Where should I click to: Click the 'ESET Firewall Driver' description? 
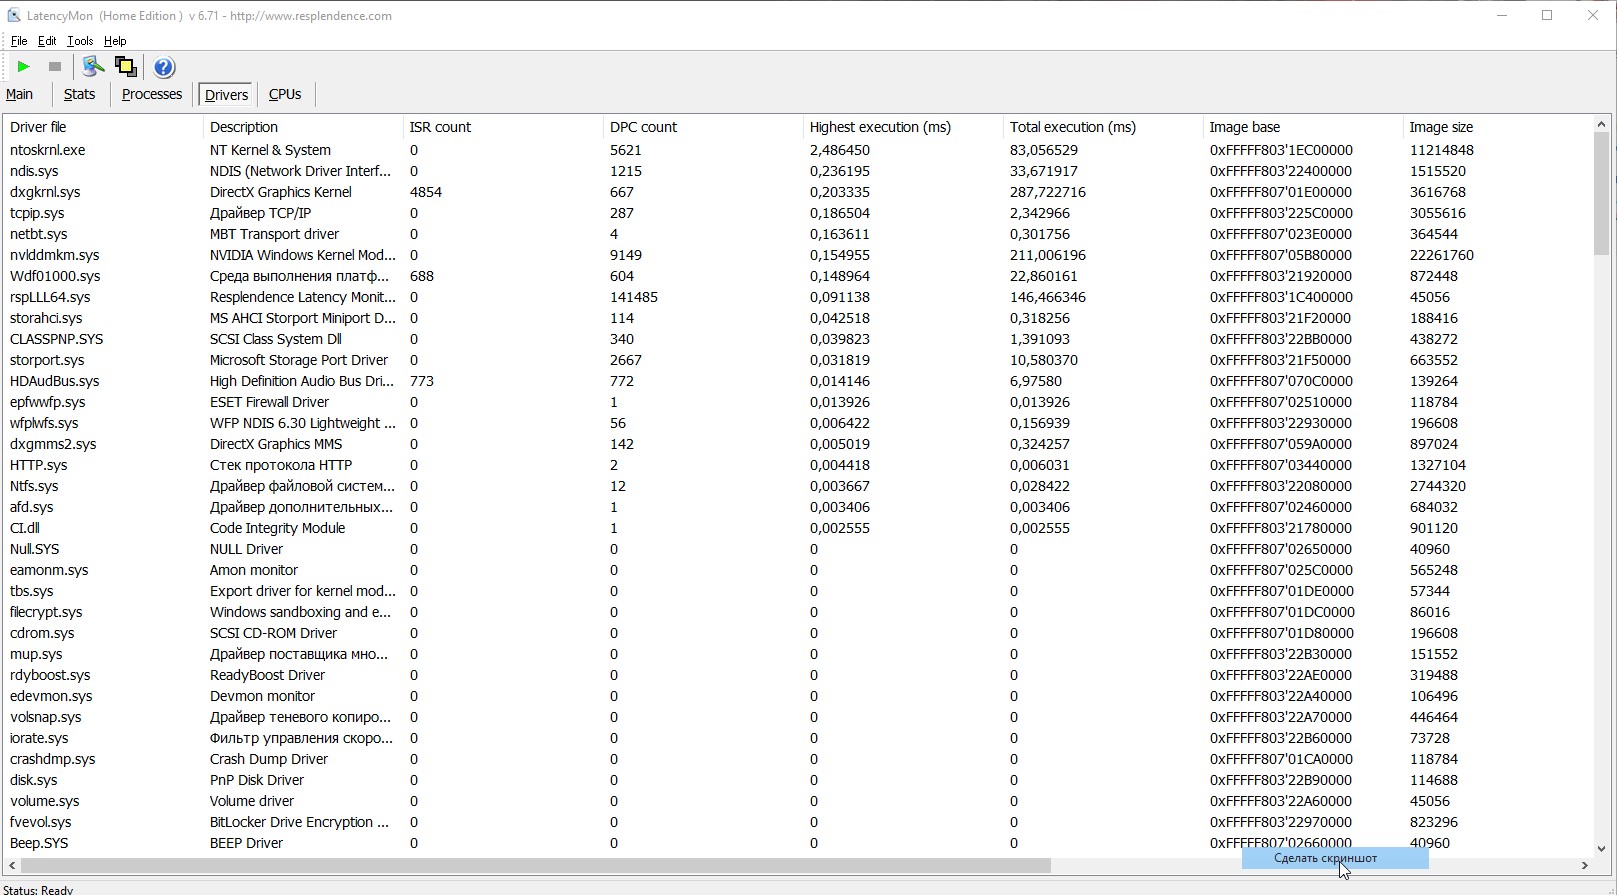(269, 402)
